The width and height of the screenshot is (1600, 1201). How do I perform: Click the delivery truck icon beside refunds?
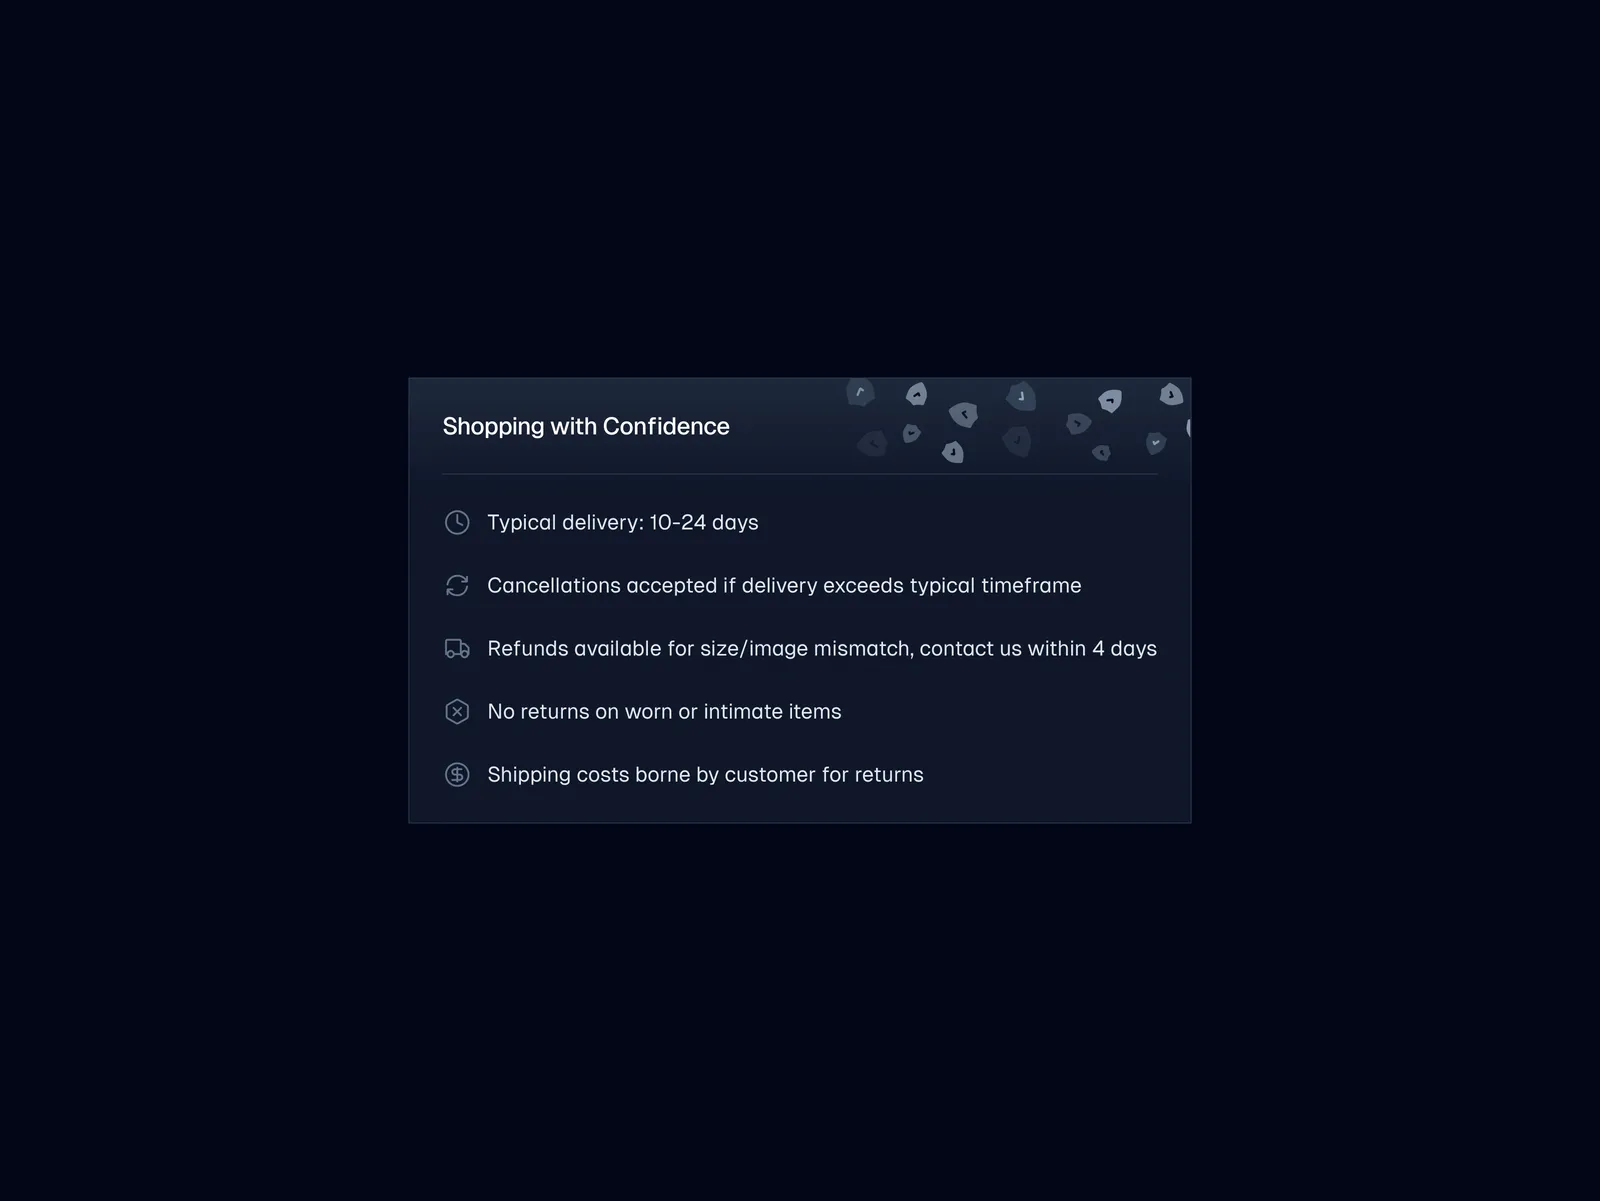(457, 649)
